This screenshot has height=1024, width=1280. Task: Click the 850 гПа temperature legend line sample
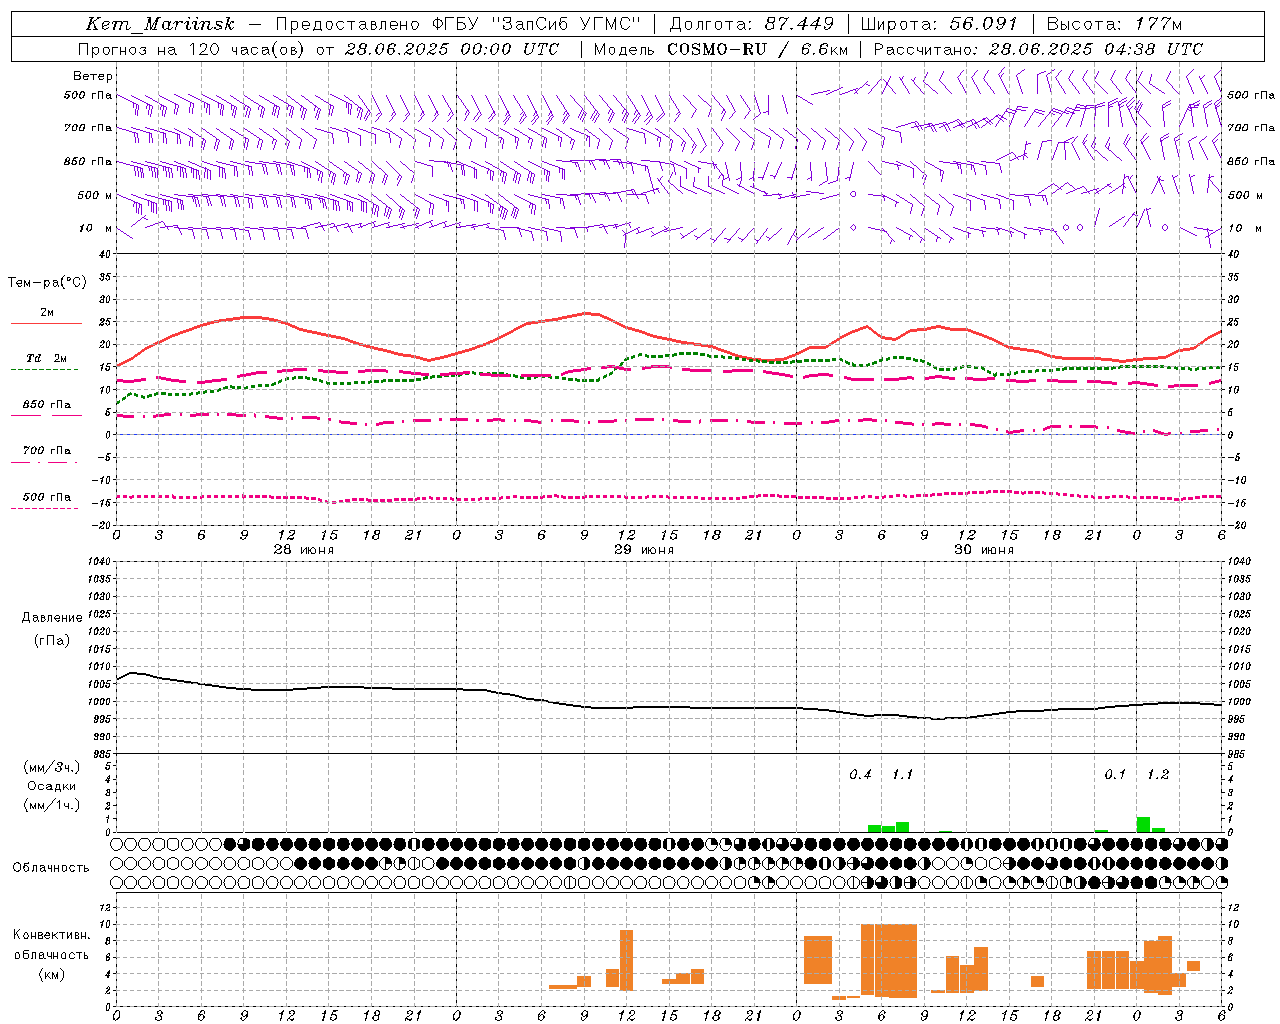tap(46, 415)
